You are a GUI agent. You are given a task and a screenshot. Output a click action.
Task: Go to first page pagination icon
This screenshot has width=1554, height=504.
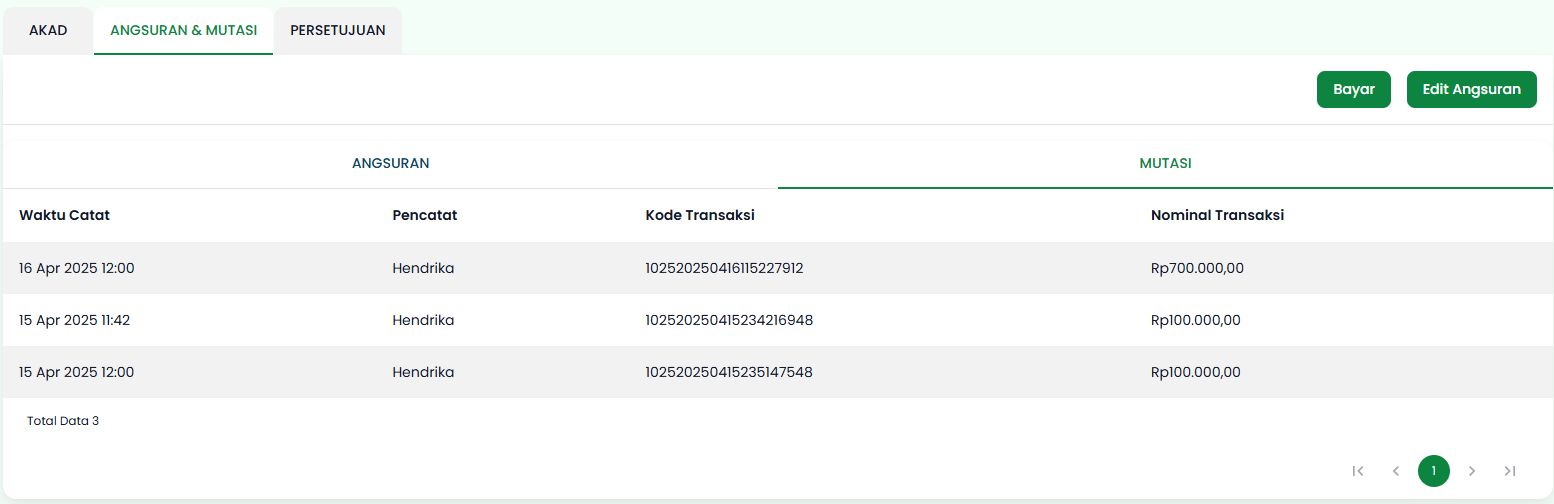tap(1357, 471)
